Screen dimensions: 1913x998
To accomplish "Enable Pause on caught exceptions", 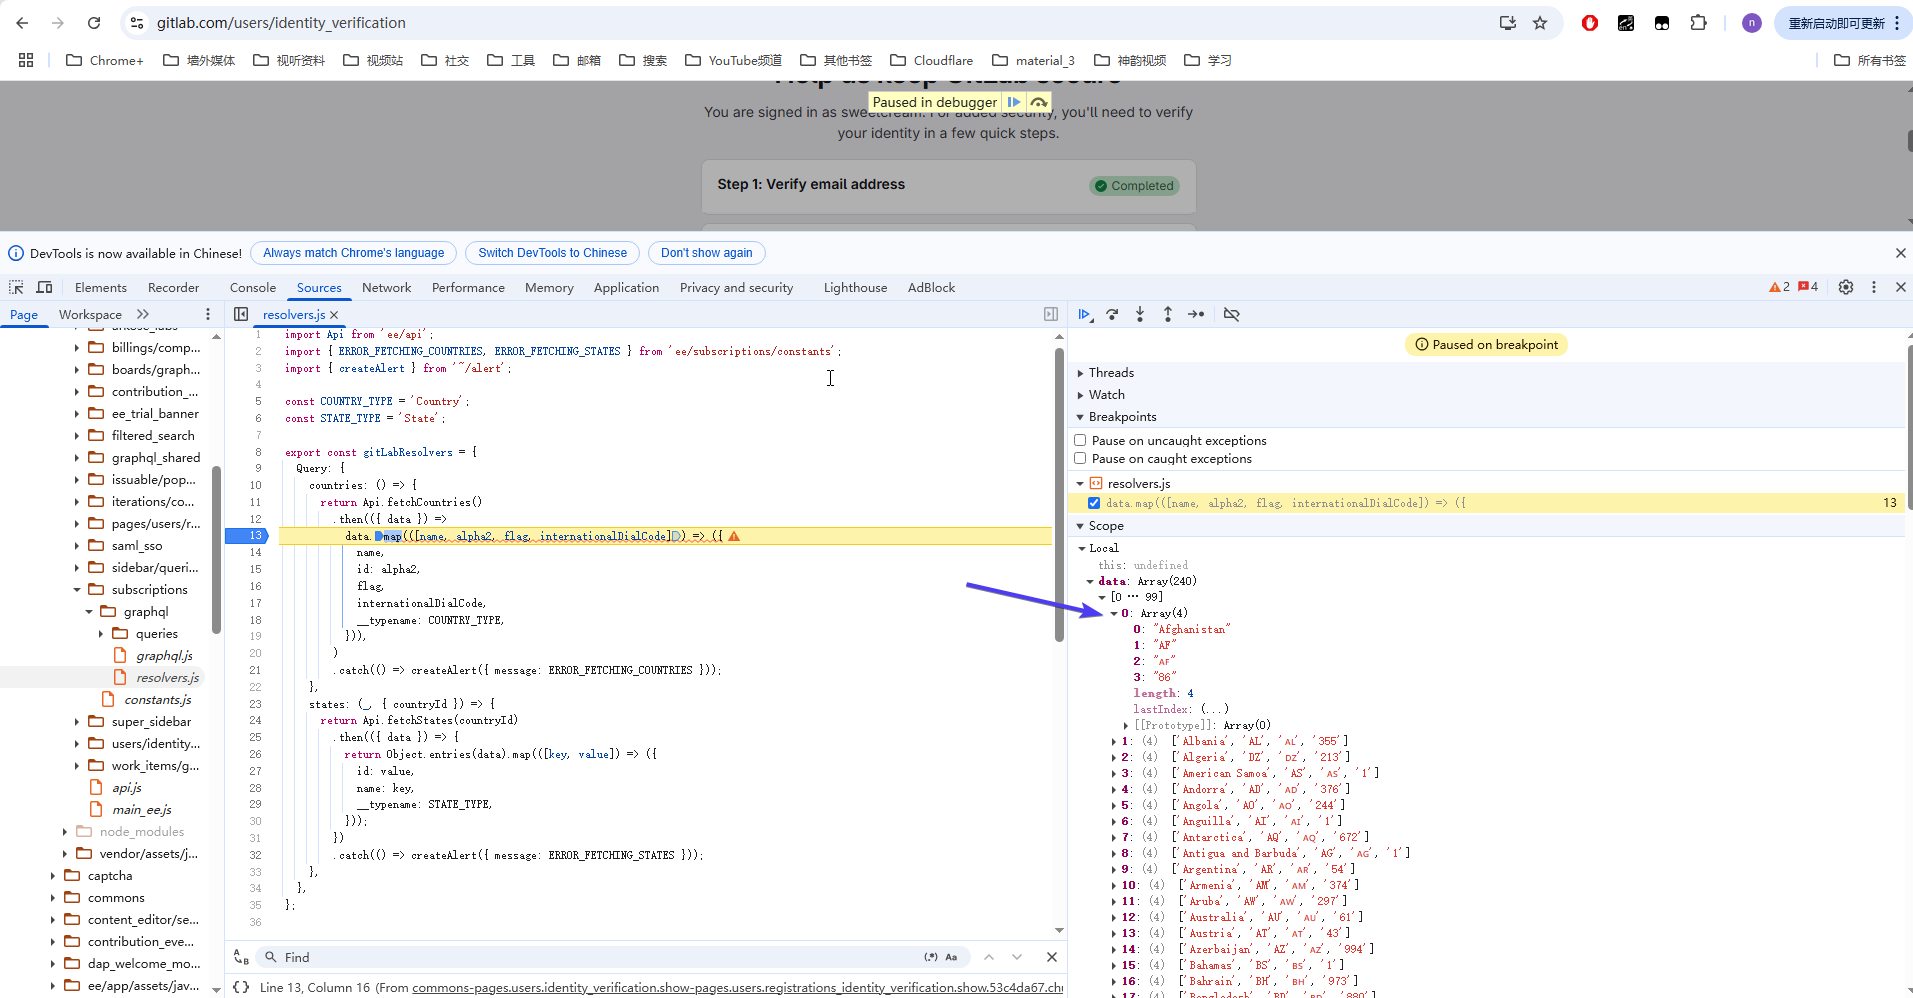I will 1080,458.
